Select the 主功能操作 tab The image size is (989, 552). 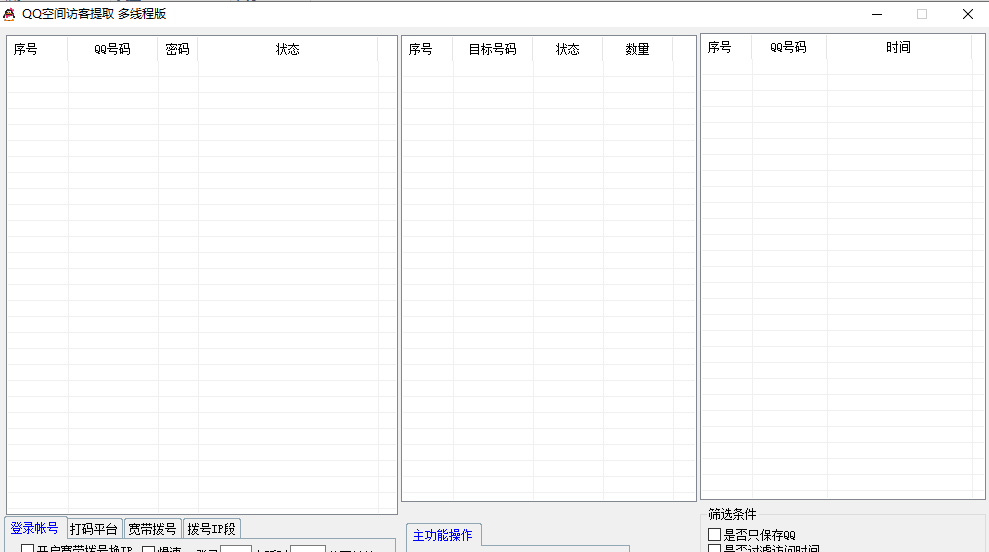pos(442,535)
